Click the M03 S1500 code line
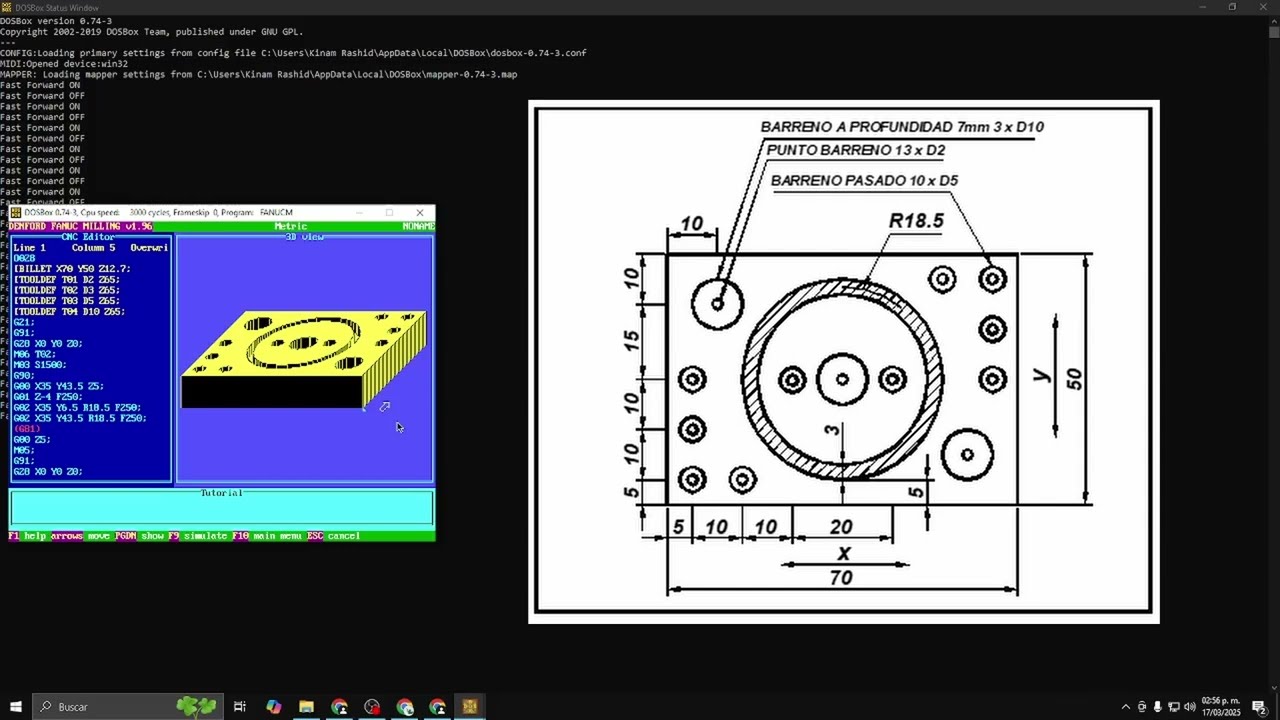The height and width of the screenshot is (720, 1280). tap(40, 365)
